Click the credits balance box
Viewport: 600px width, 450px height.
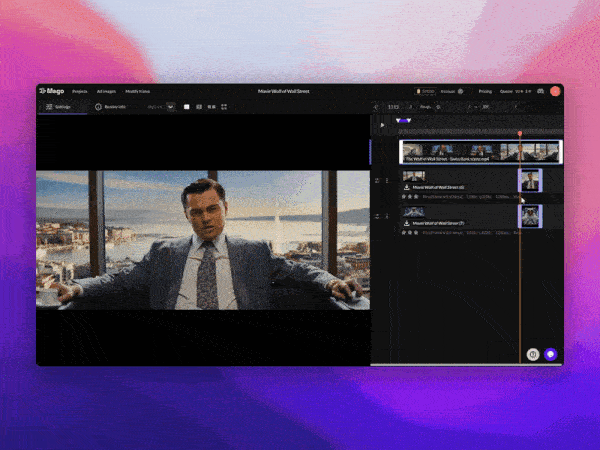425,91
